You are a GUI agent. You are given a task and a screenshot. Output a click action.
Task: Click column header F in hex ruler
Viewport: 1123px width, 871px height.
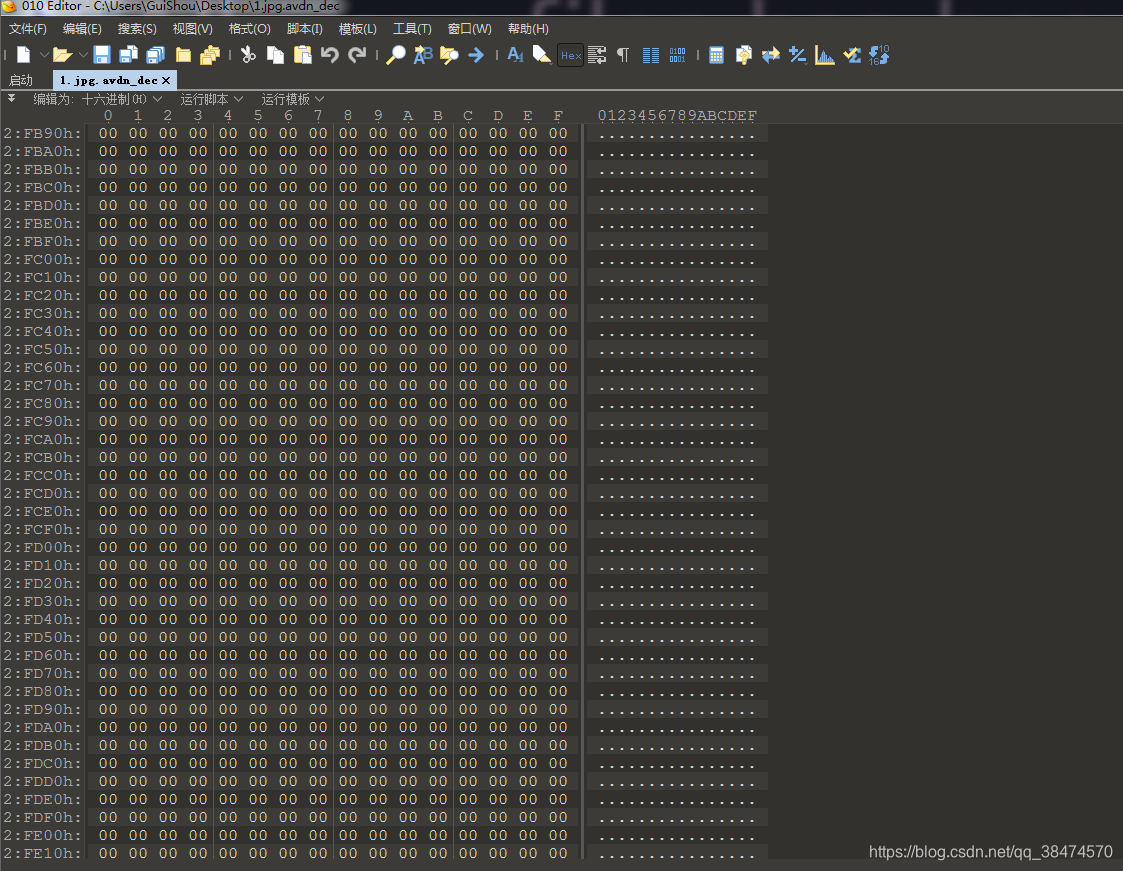(x=558, y=115)
